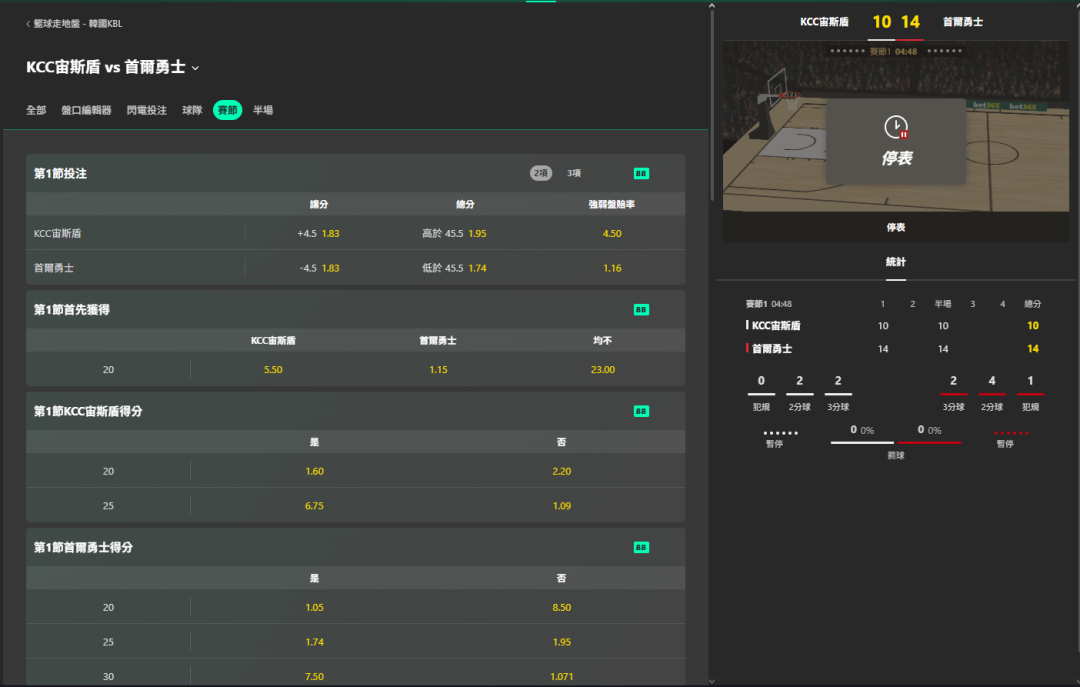The width and height of the screenshot is (1080, 687).
Task: Switch 第1節投注 to 3項 view
Action: tap(574, 174)
